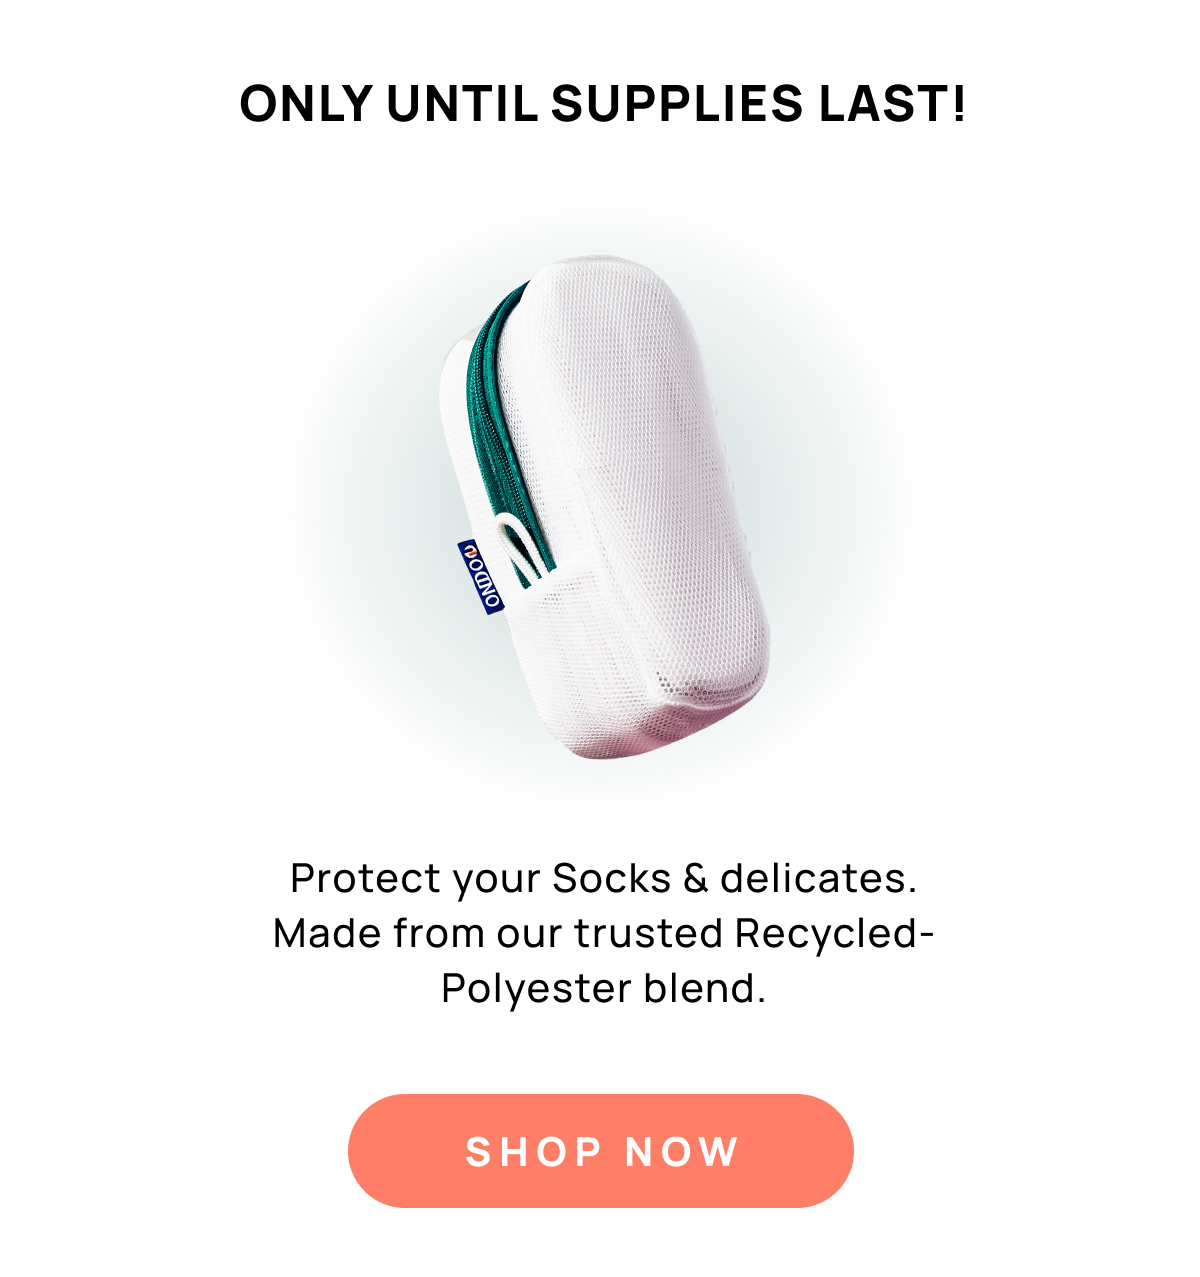The height and width of the screenshot is (1277, 1200).
Task: Click the Made from our trusted Recycled- line
Action: pyautogui.click(x=603, y=934)
